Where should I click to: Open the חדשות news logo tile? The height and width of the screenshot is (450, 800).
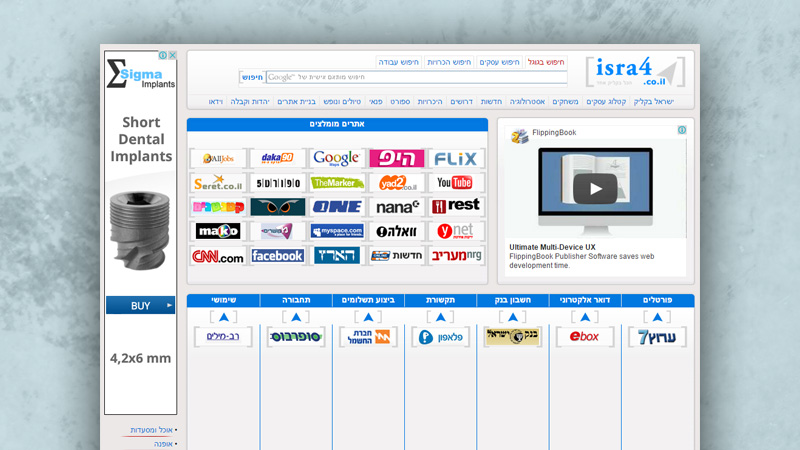coord(396,256)
